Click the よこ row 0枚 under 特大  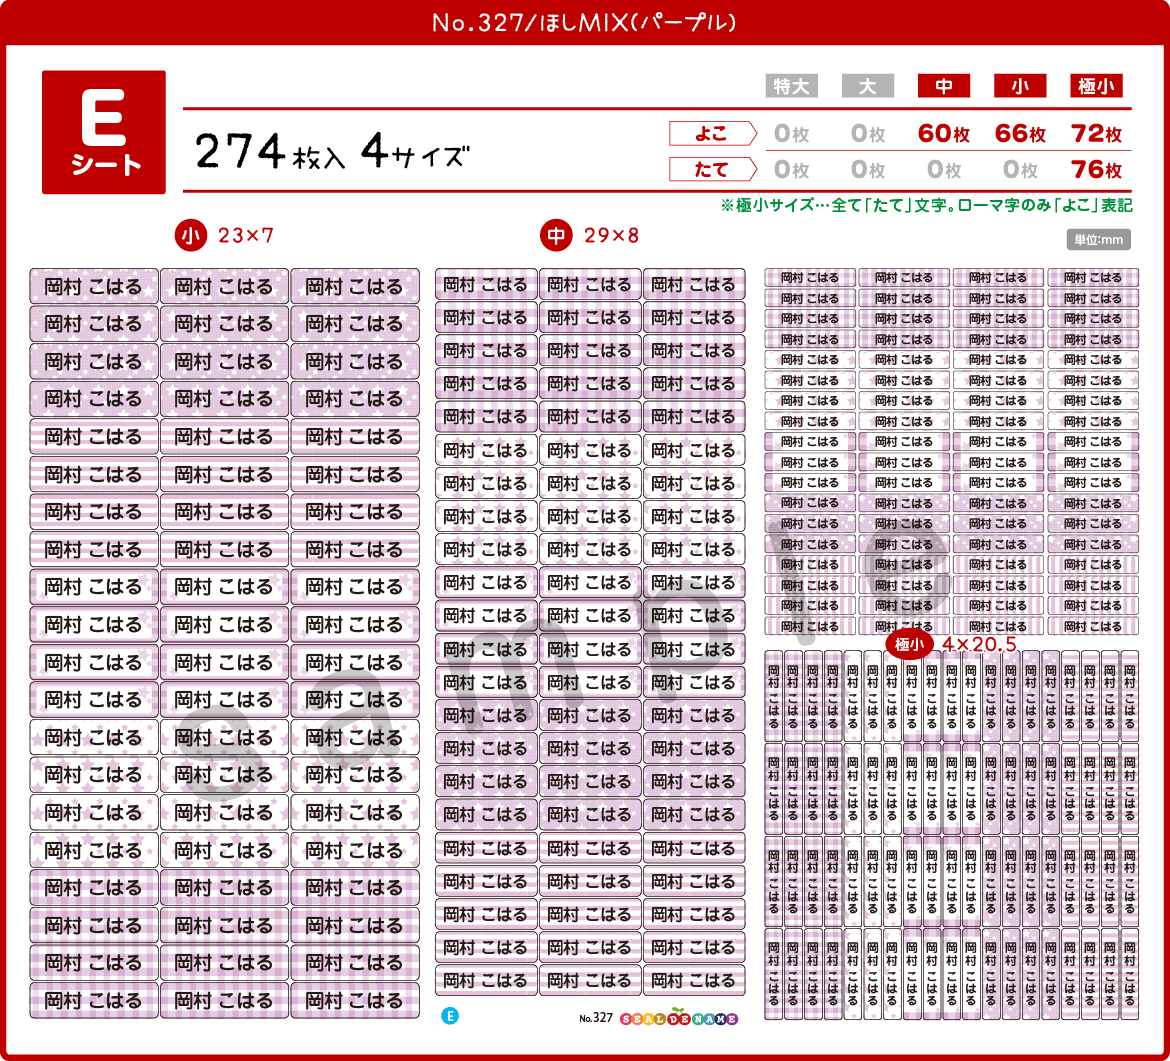(792, 134)
